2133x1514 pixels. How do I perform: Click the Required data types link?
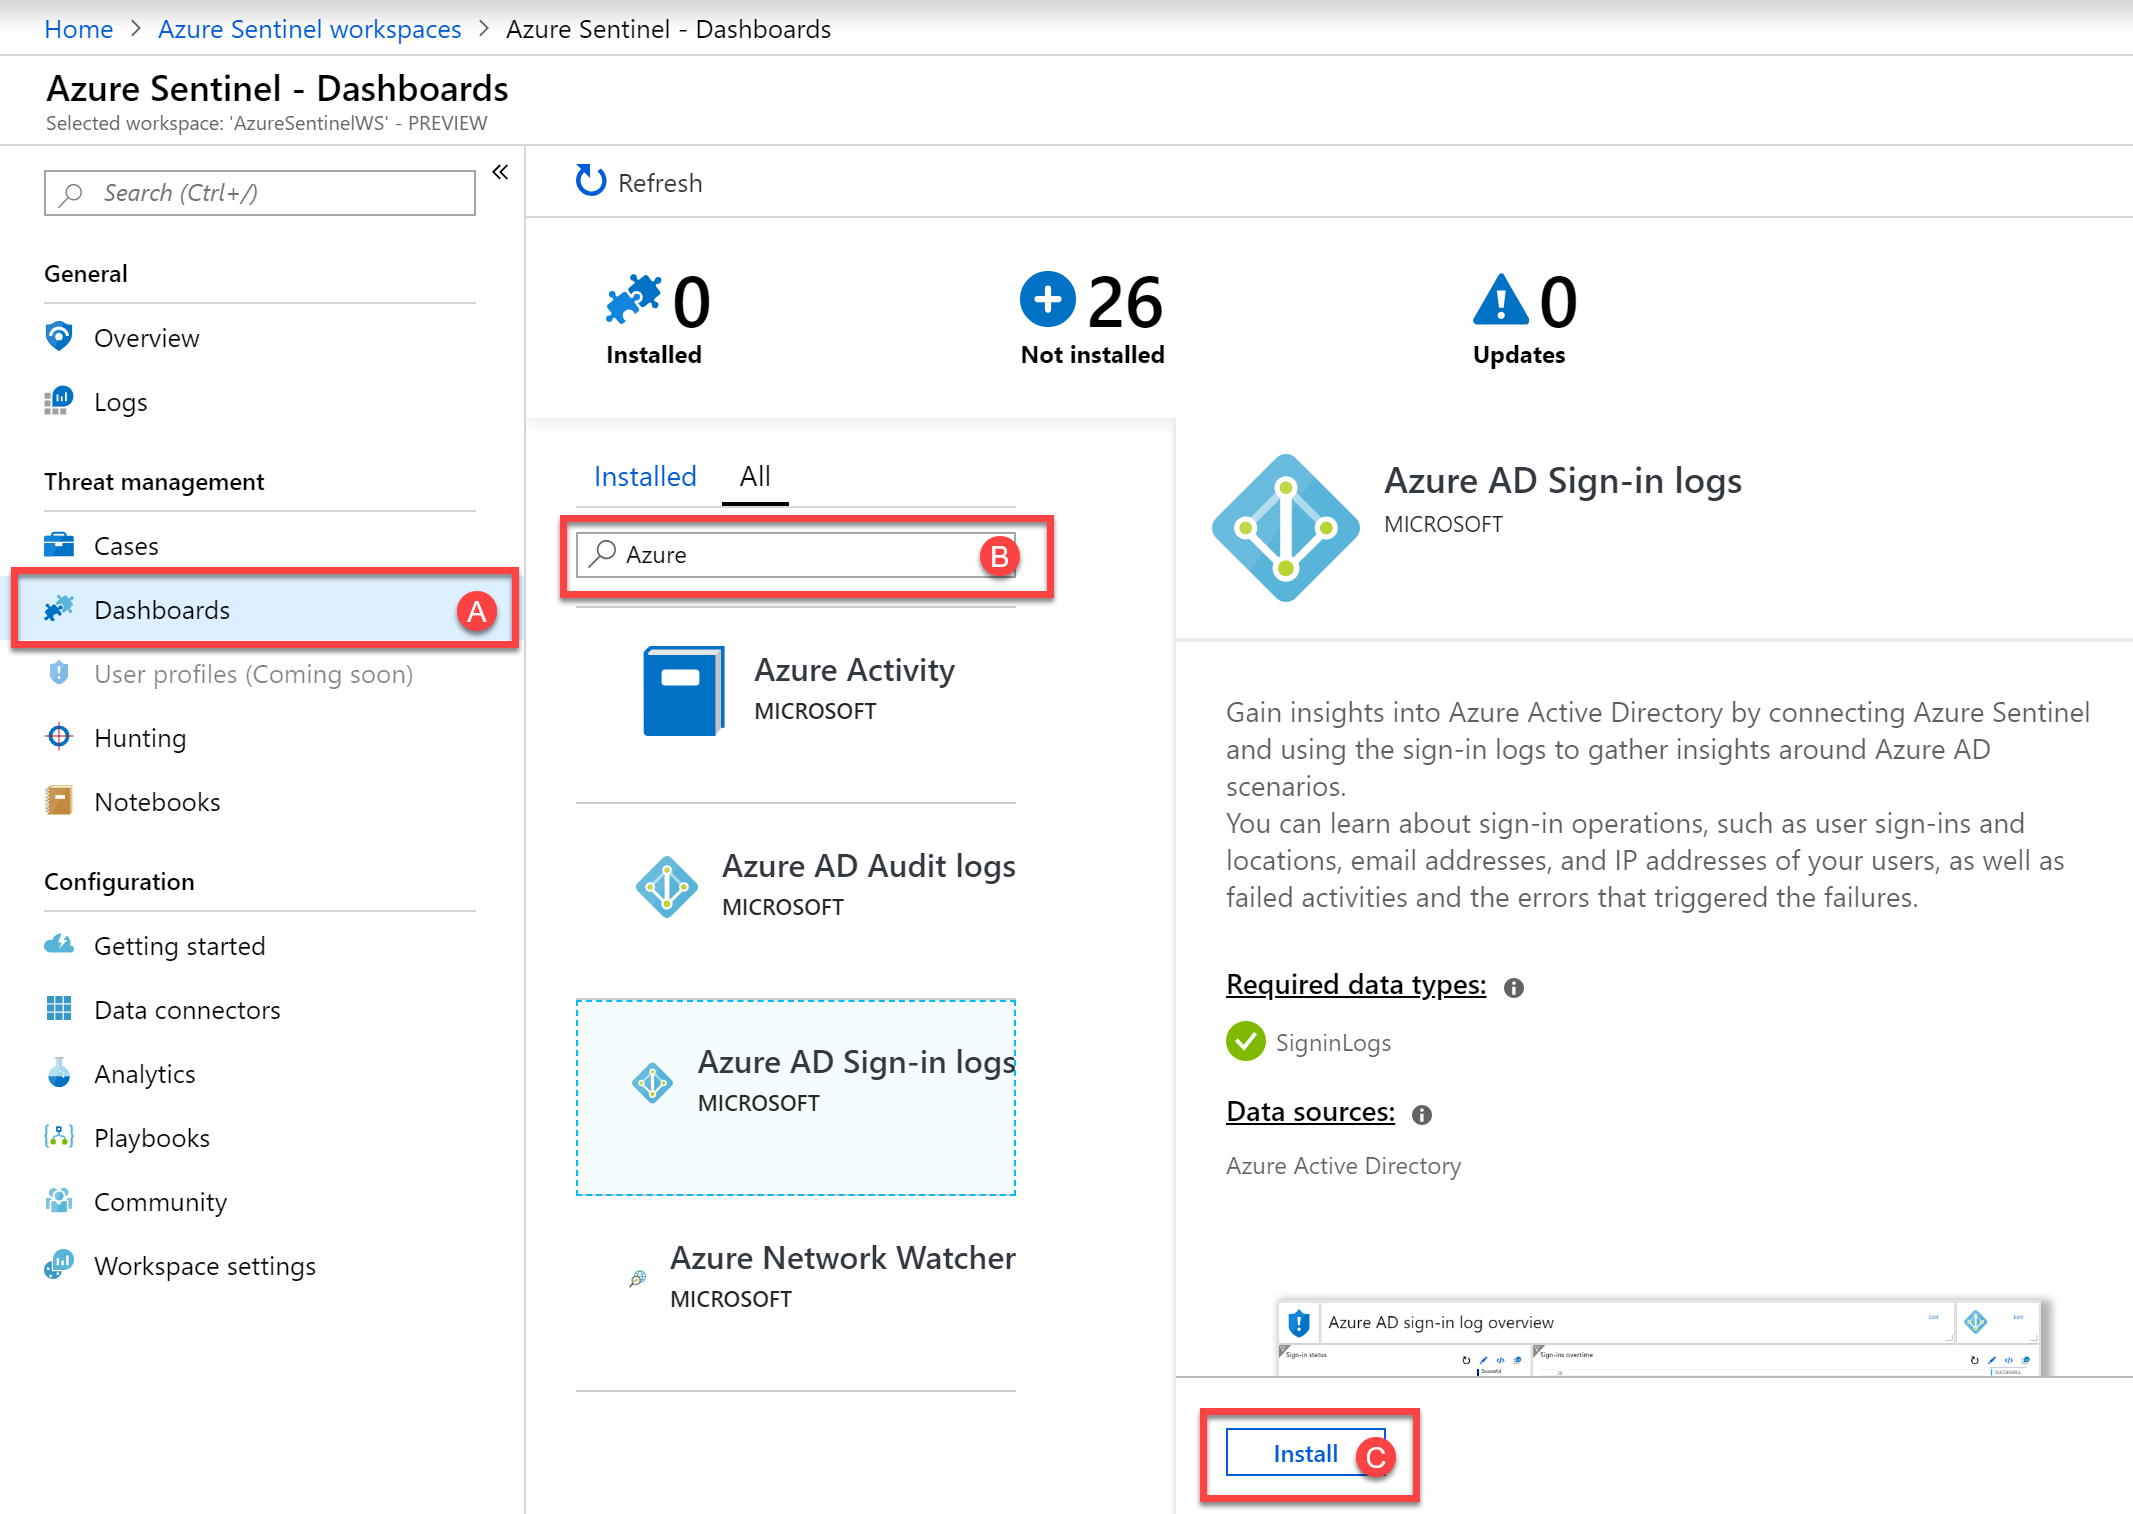pos(1356,984)
